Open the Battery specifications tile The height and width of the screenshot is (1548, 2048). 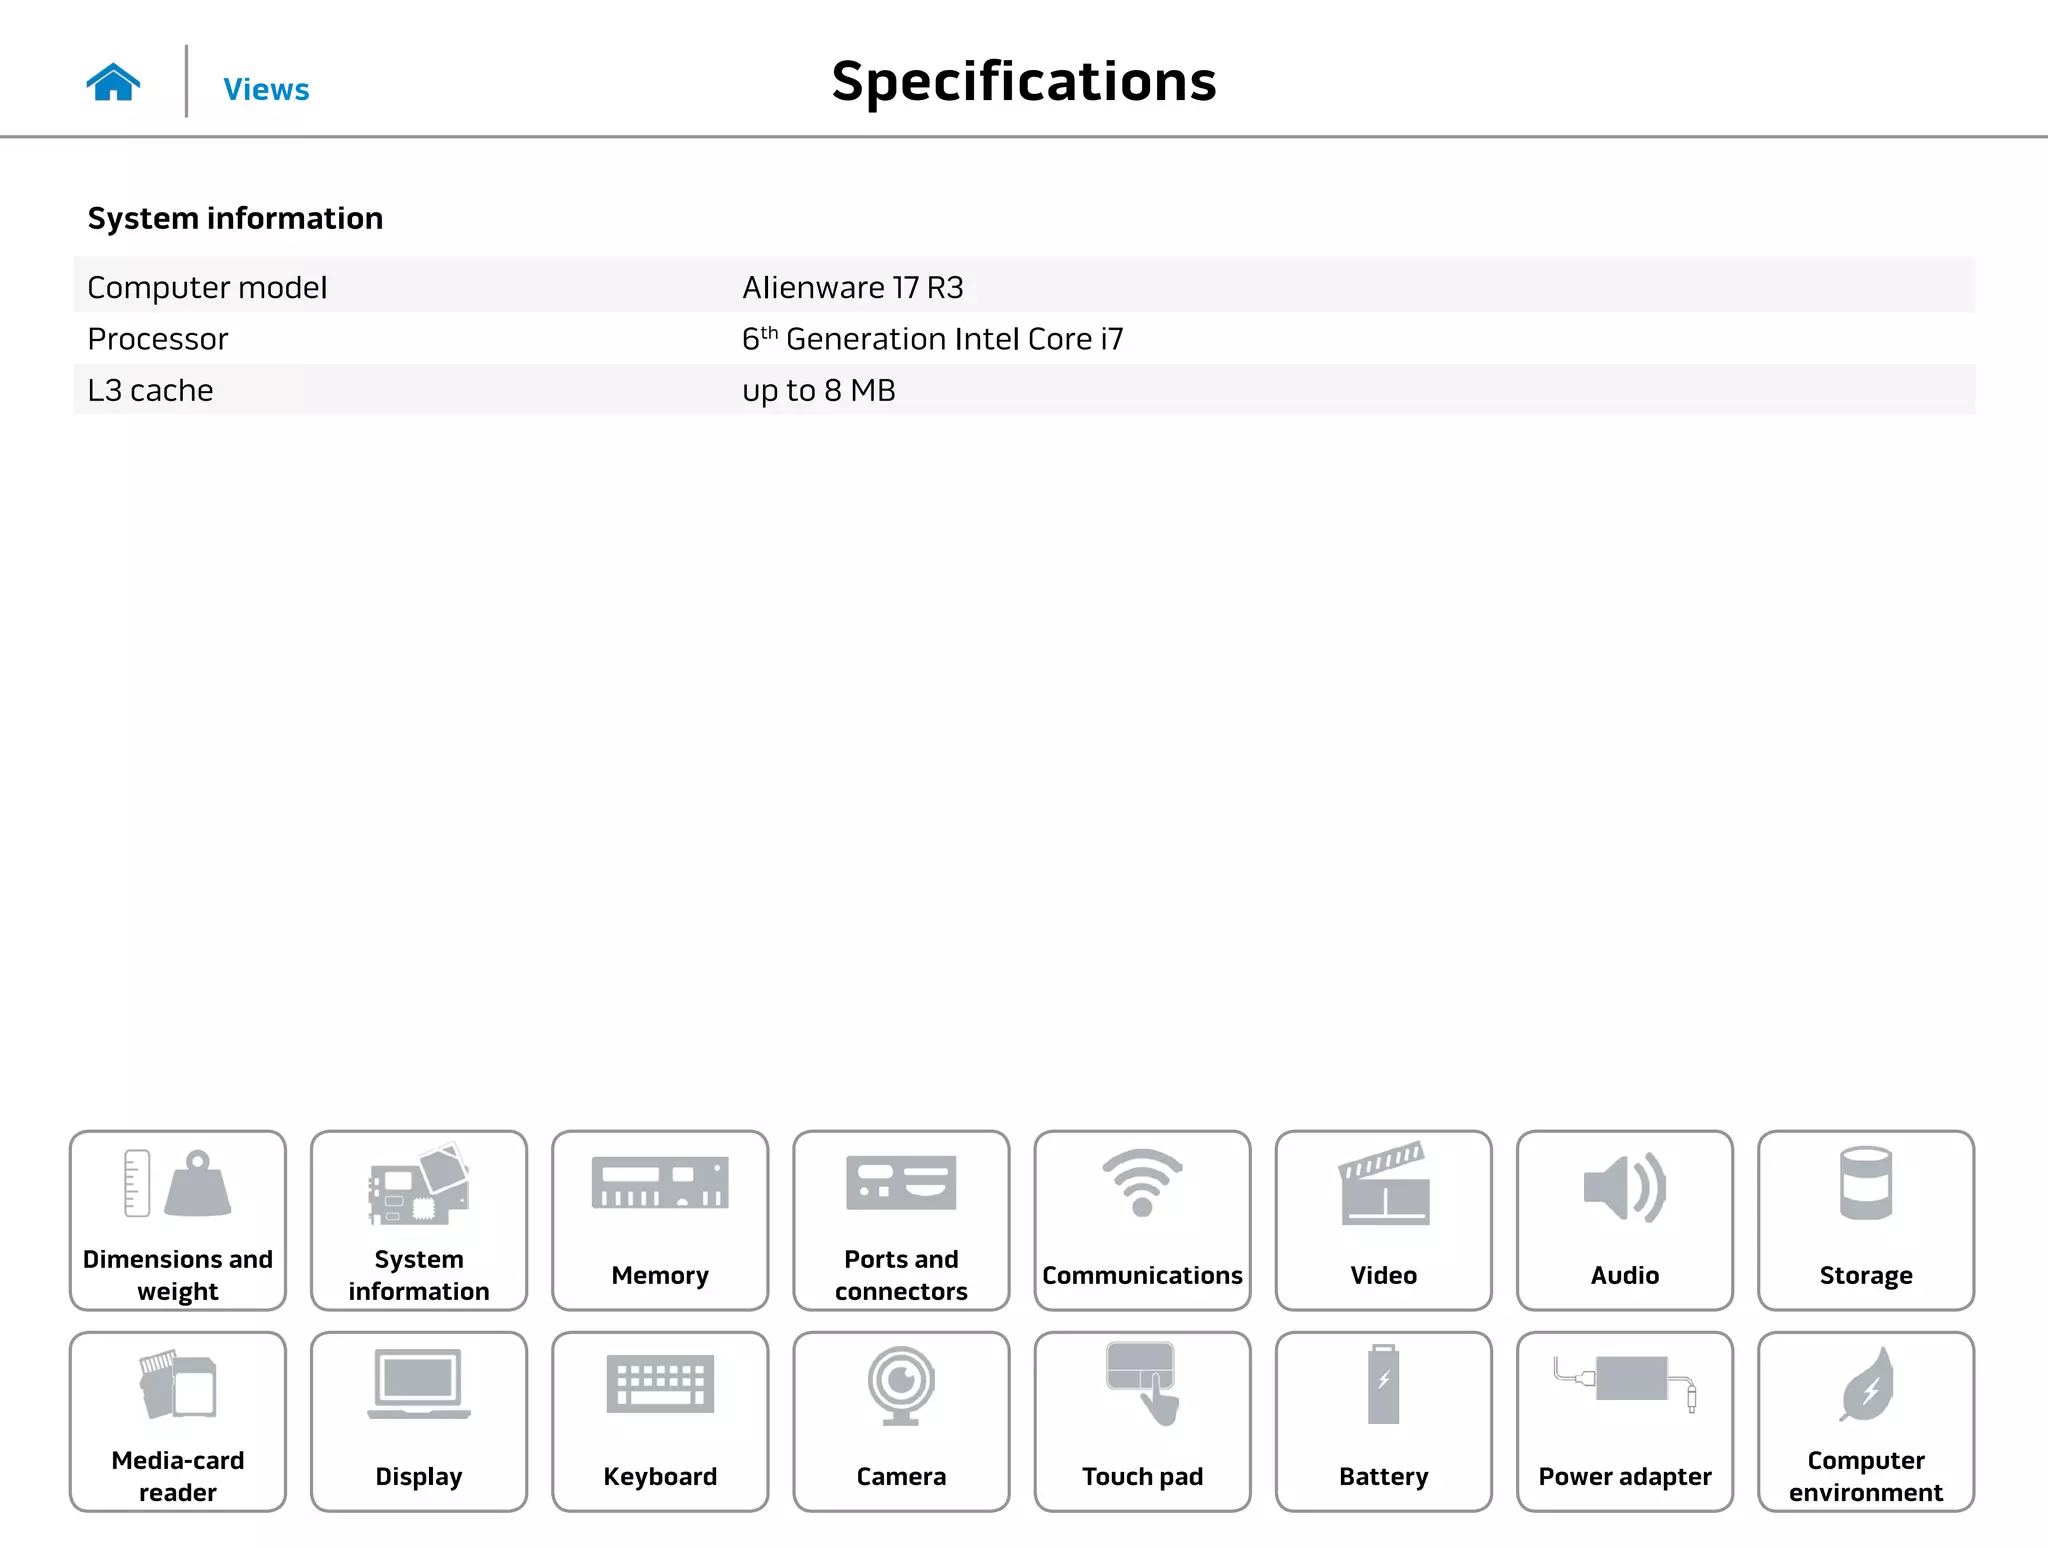coord(1384,1421)
